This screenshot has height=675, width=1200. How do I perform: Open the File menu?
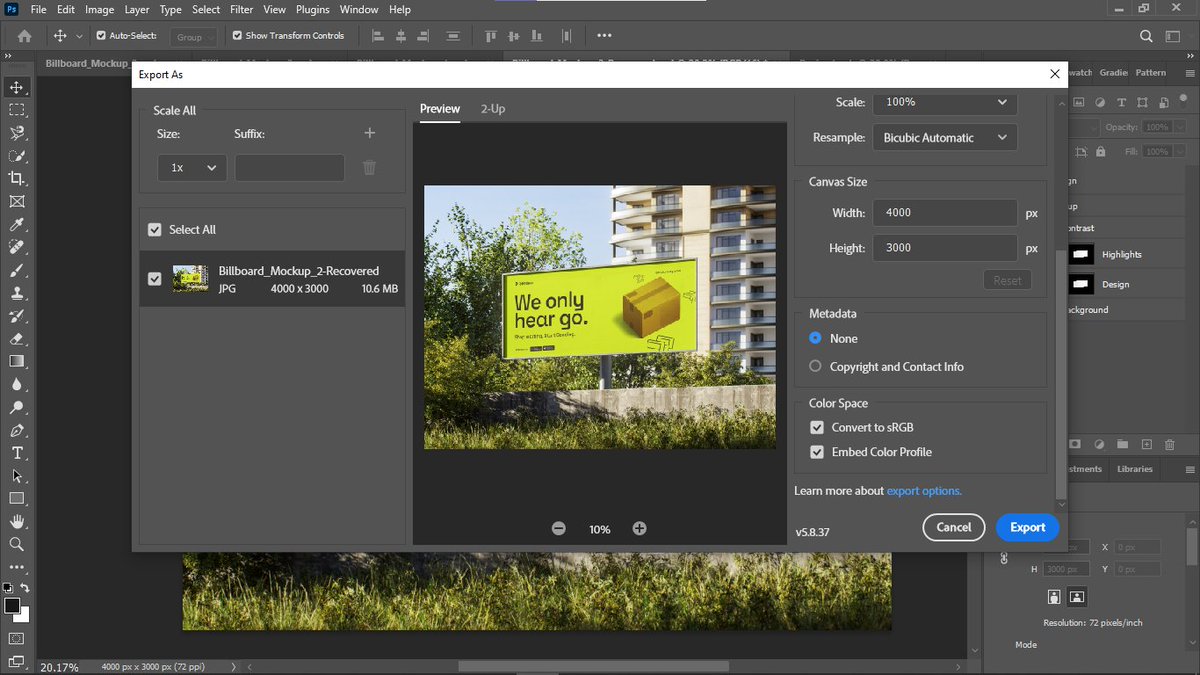click(40, 9)
